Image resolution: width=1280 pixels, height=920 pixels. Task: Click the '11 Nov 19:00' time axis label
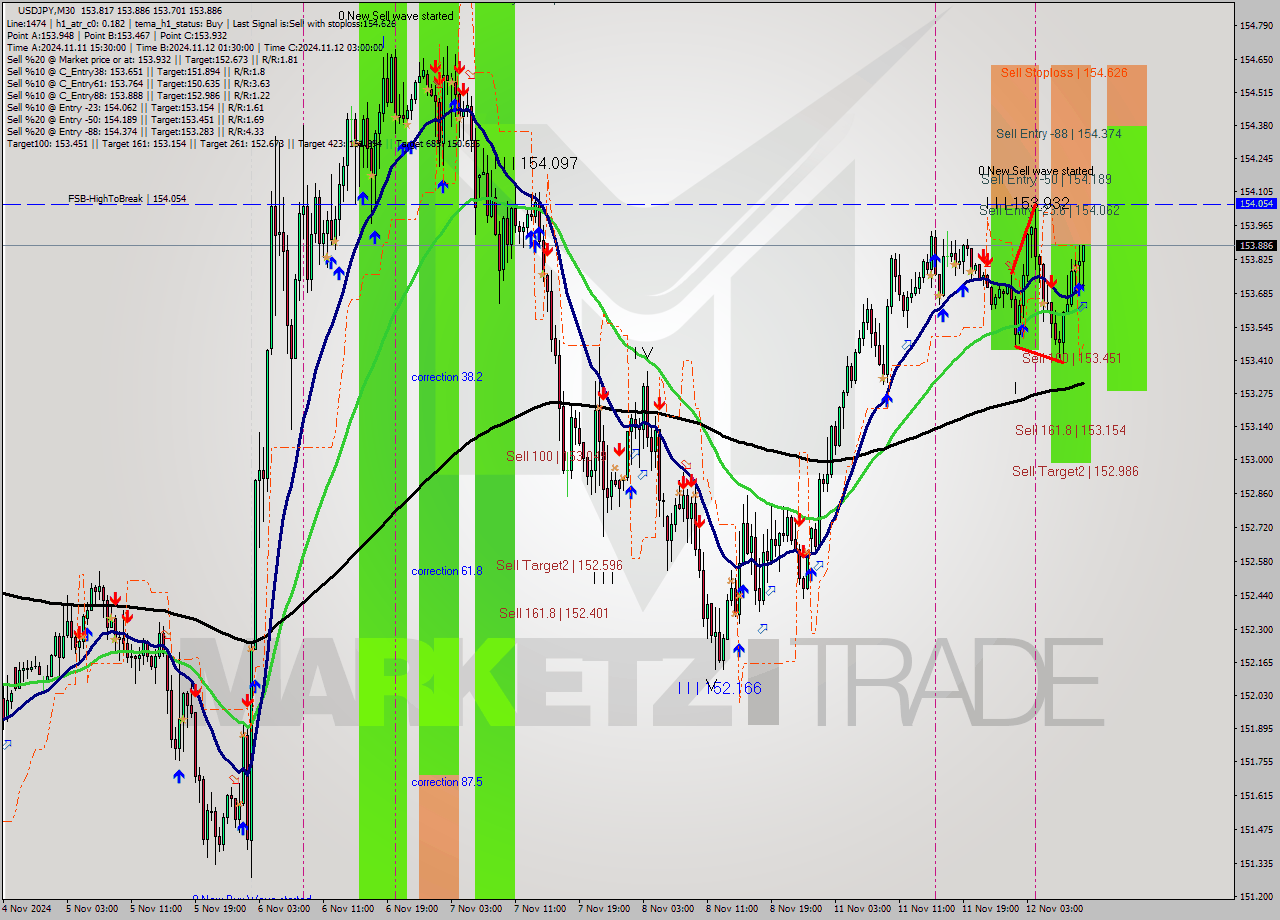990,909
